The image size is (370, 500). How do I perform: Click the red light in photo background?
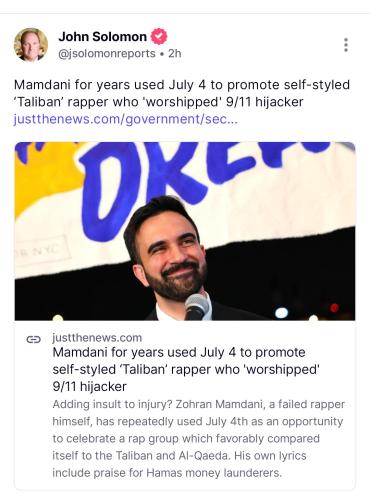click(334, 307)
